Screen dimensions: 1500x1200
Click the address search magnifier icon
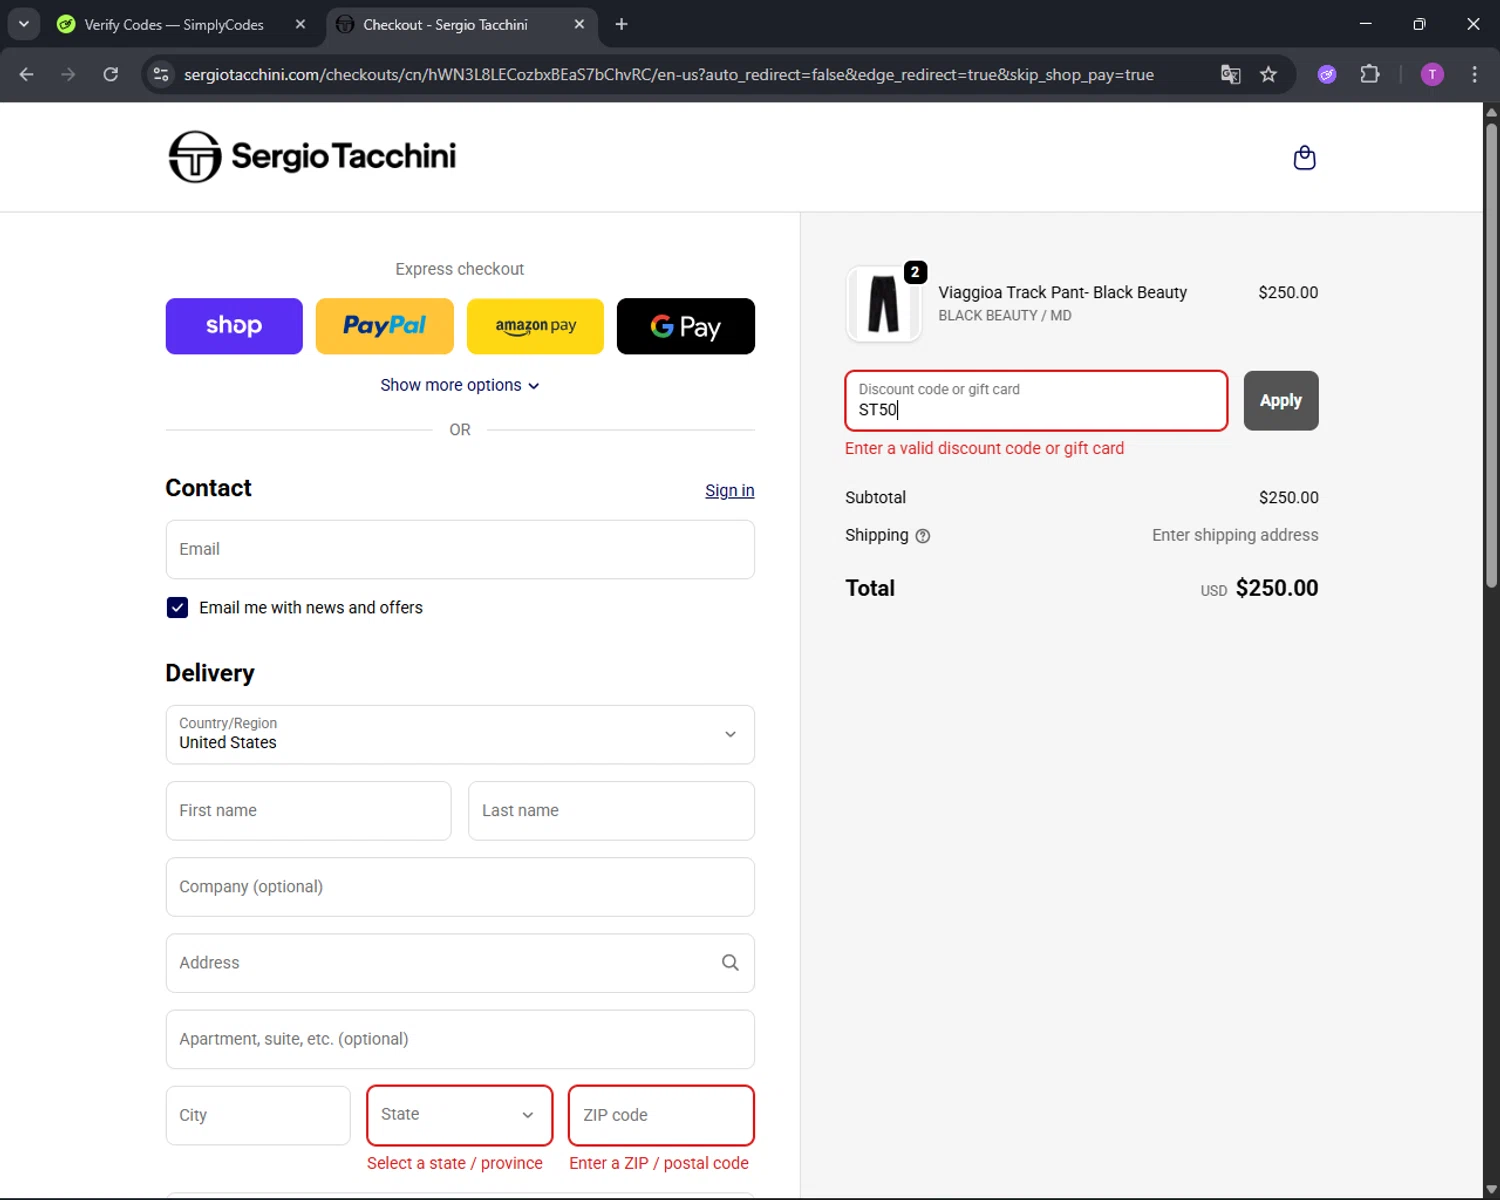tap(730, 962)
